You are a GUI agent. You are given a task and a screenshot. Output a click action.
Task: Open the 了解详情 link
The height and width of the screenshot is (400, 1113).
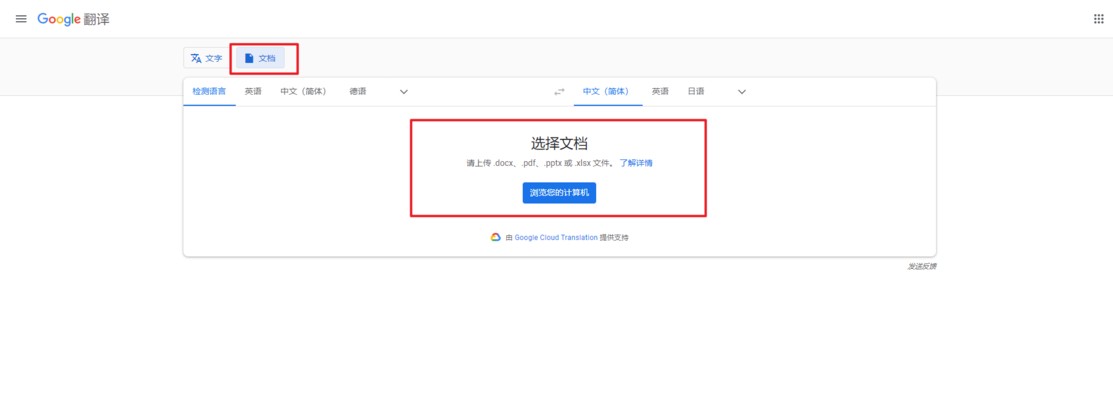(x=635, y=163)
